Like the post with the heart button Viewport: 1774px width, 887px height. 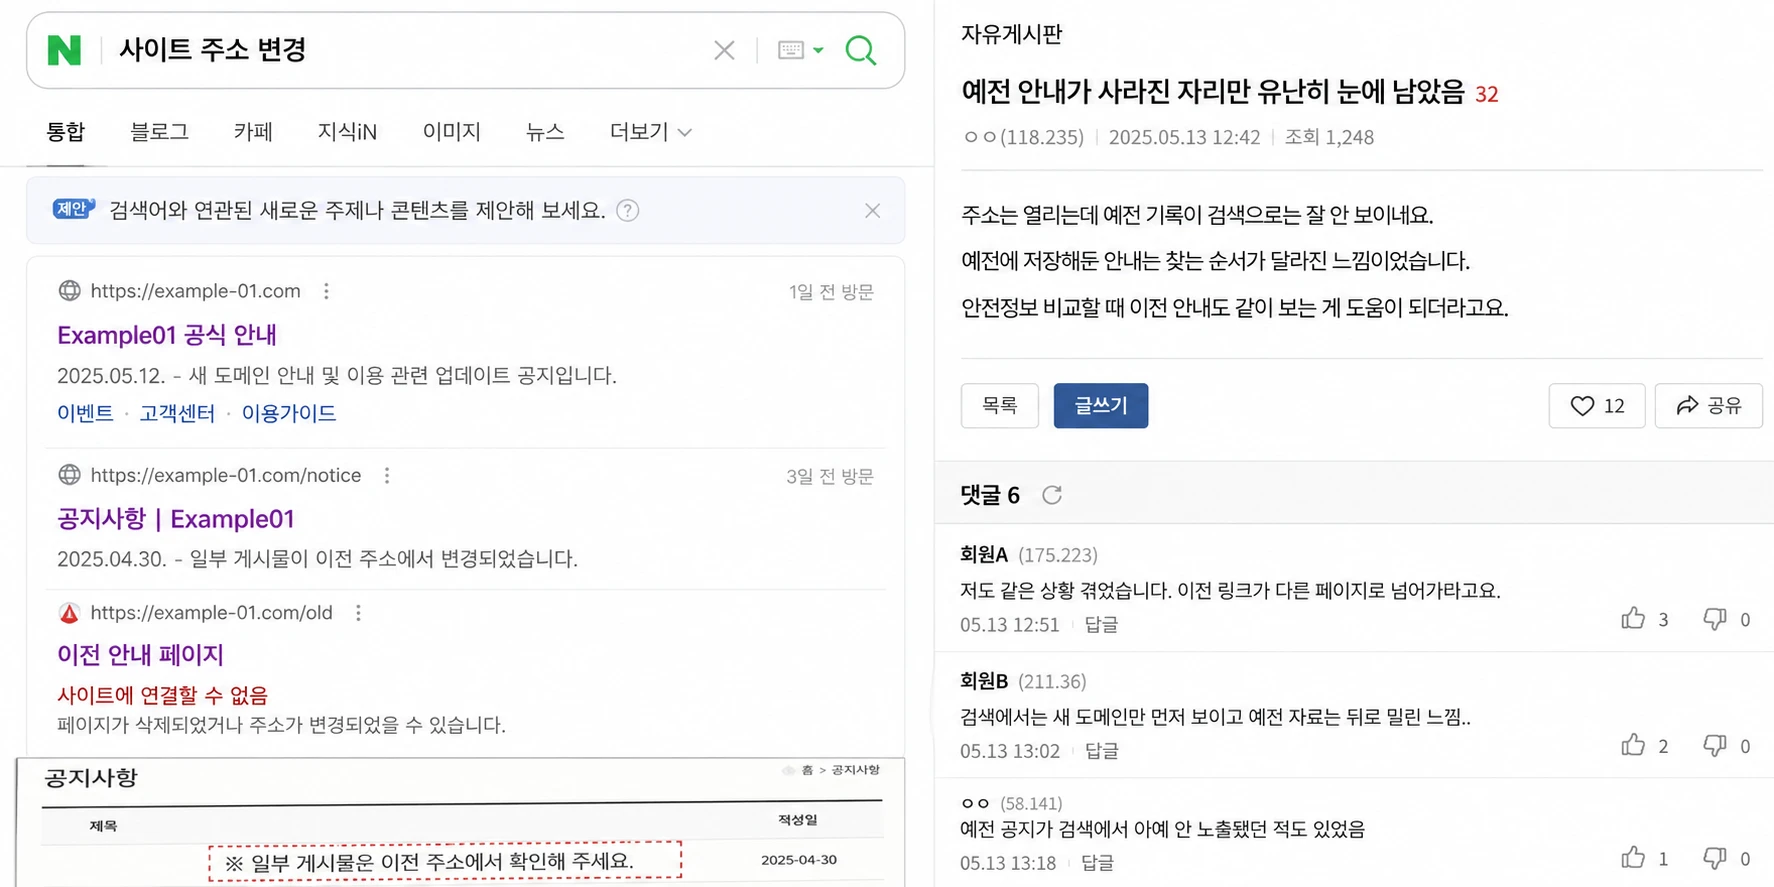click(1596, 406)
